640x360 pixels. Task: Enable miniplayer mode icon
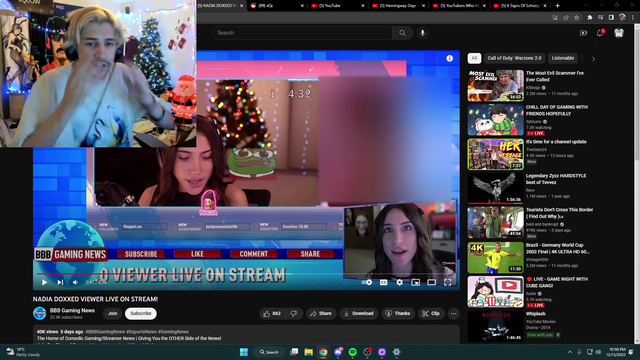coord(416,282)
